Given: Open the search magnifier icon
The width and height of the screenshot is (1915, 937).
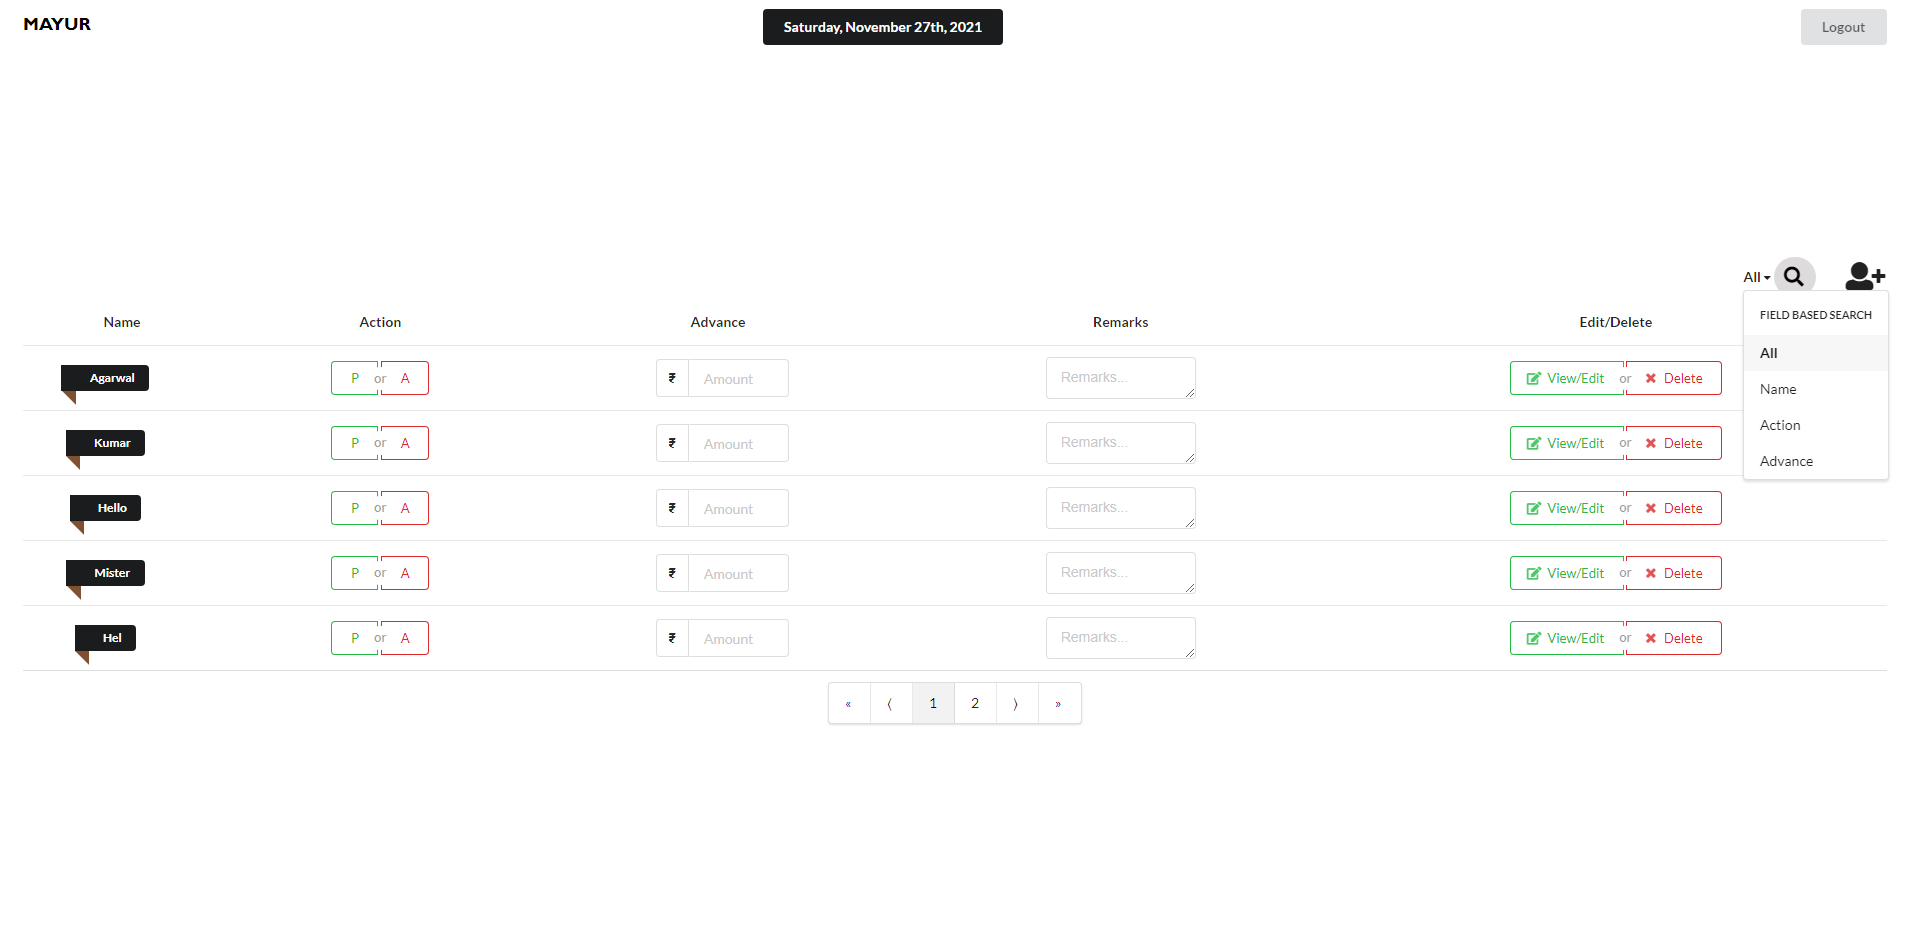Looking at the screenshot, I should coord(1794,276).
